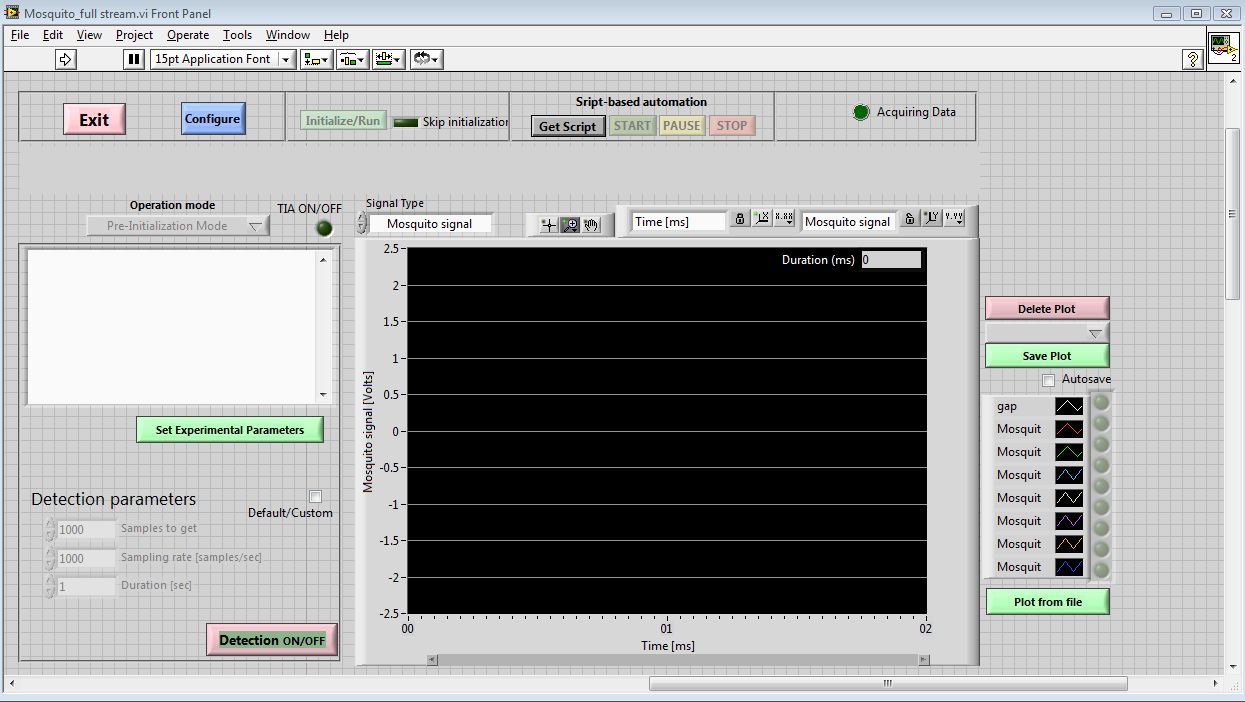
Task: Open the Tools menu
Action: [x=237, y=35]
